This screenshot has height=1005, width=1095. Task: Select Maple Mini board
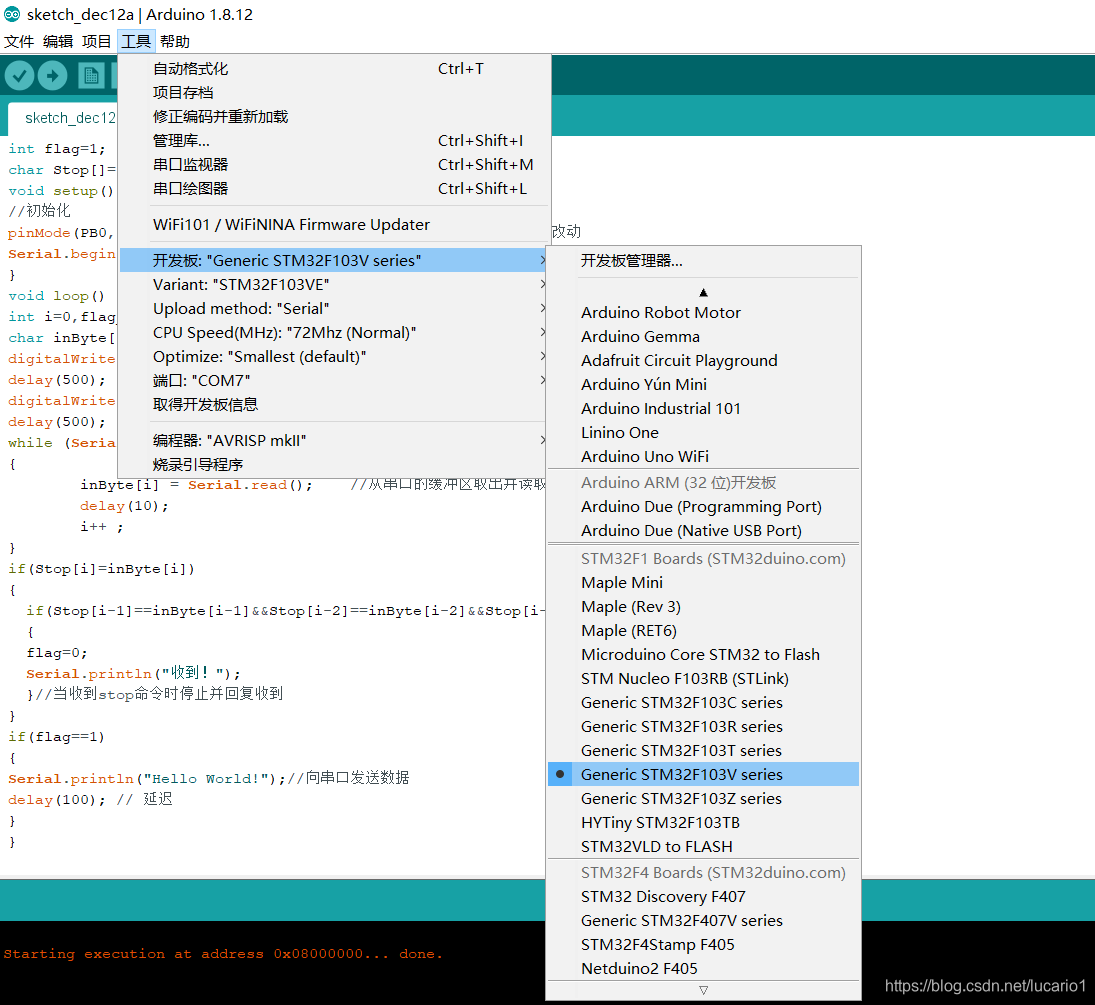[703, 582]
